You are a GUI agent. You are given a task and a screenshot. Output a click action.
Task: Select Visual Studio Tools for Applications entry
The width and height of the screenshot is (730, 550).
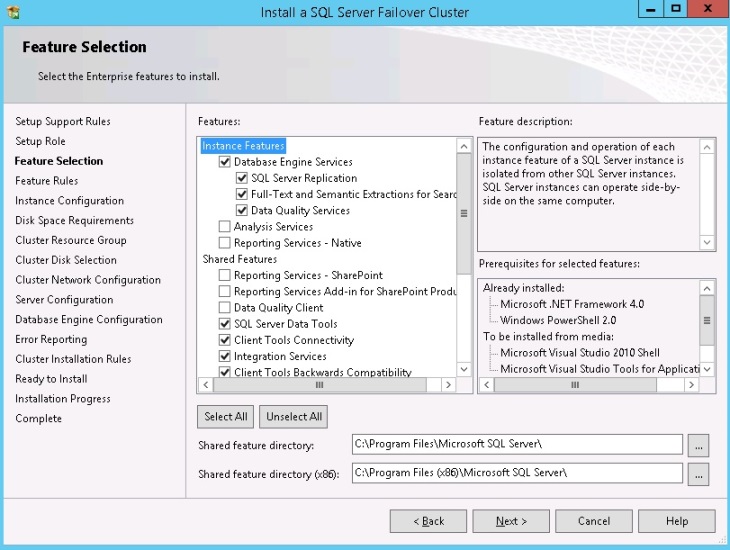[600, 369]
